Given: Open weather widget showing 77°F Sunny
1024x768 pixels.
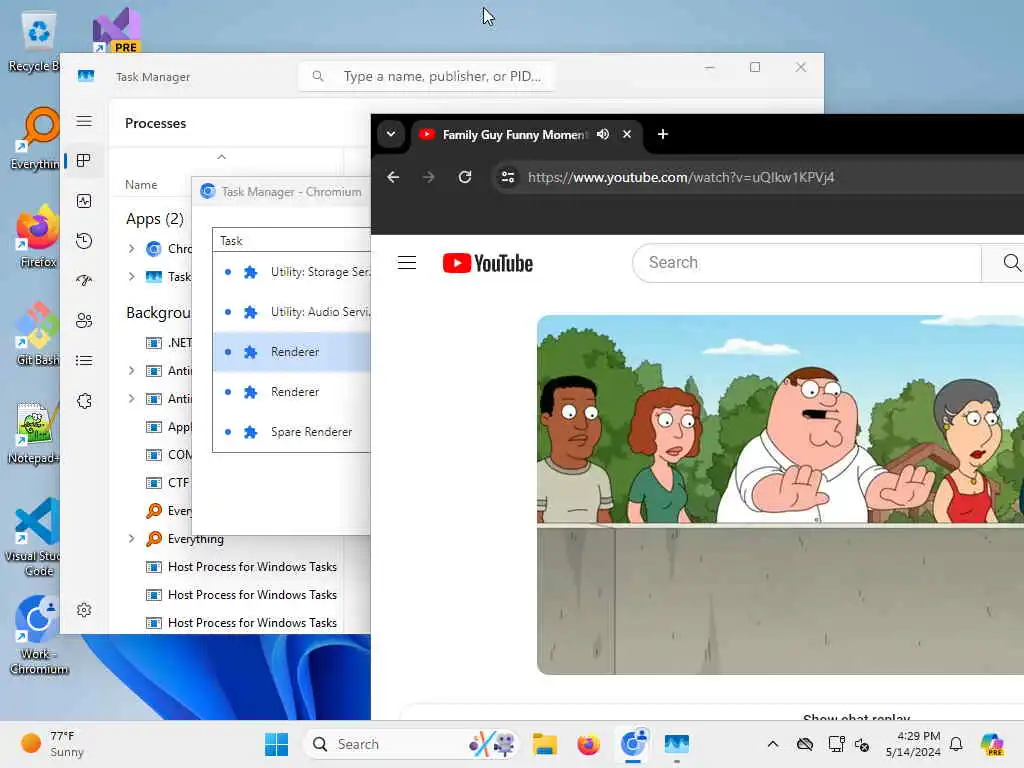Looking at the screenshot, I should tap(52, 744).
